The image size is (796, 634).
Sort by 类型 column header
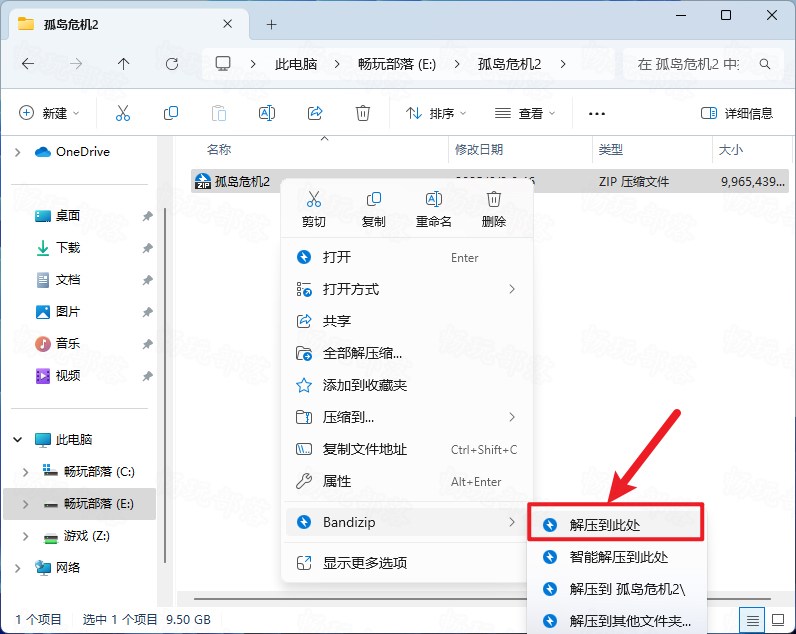point(611,150)
